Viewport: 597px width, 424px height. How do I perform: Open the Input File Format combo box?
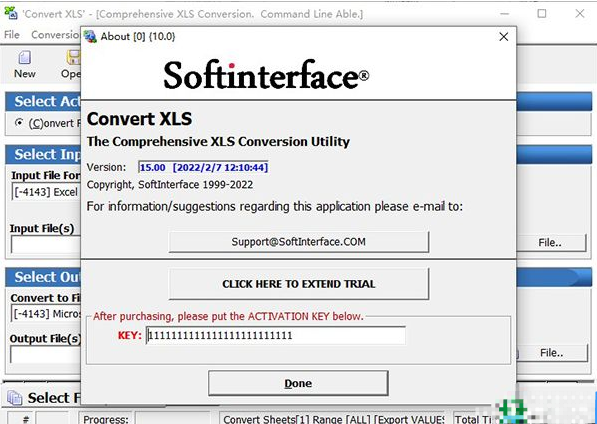[x=46, y=192]
